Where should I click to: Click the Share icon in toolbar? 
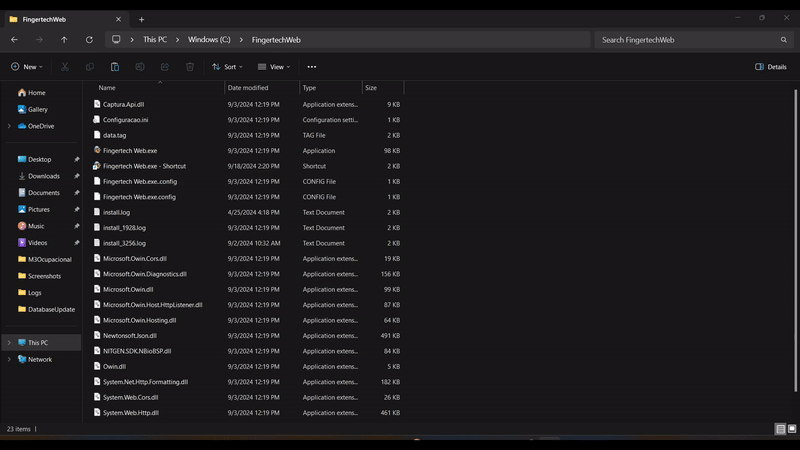pos(165,67)
